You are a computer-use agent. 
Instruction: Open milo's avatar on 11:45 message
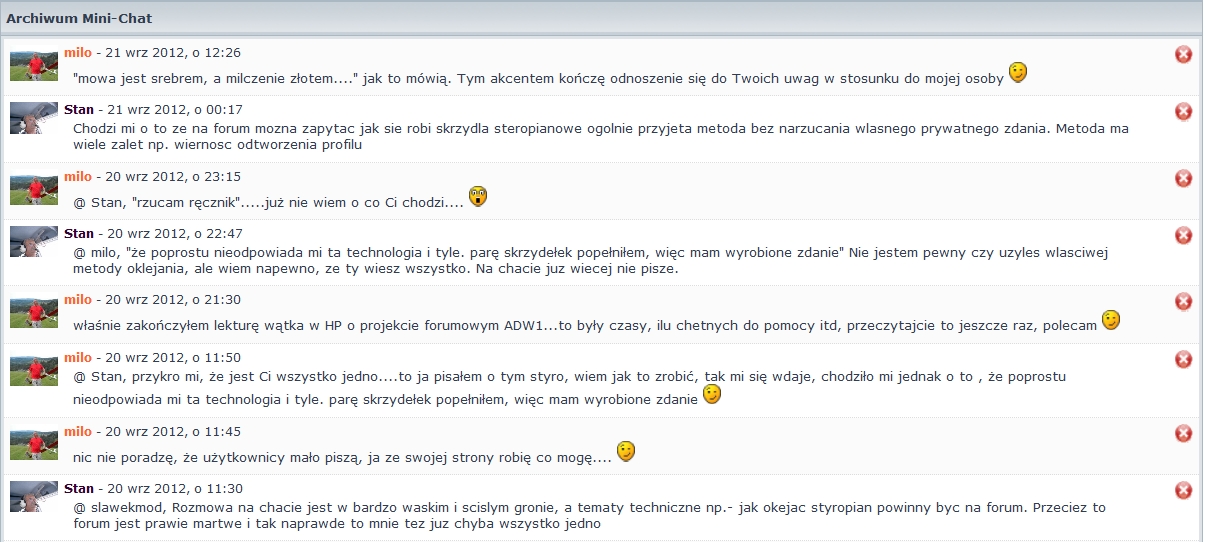[x=34, y=444]
